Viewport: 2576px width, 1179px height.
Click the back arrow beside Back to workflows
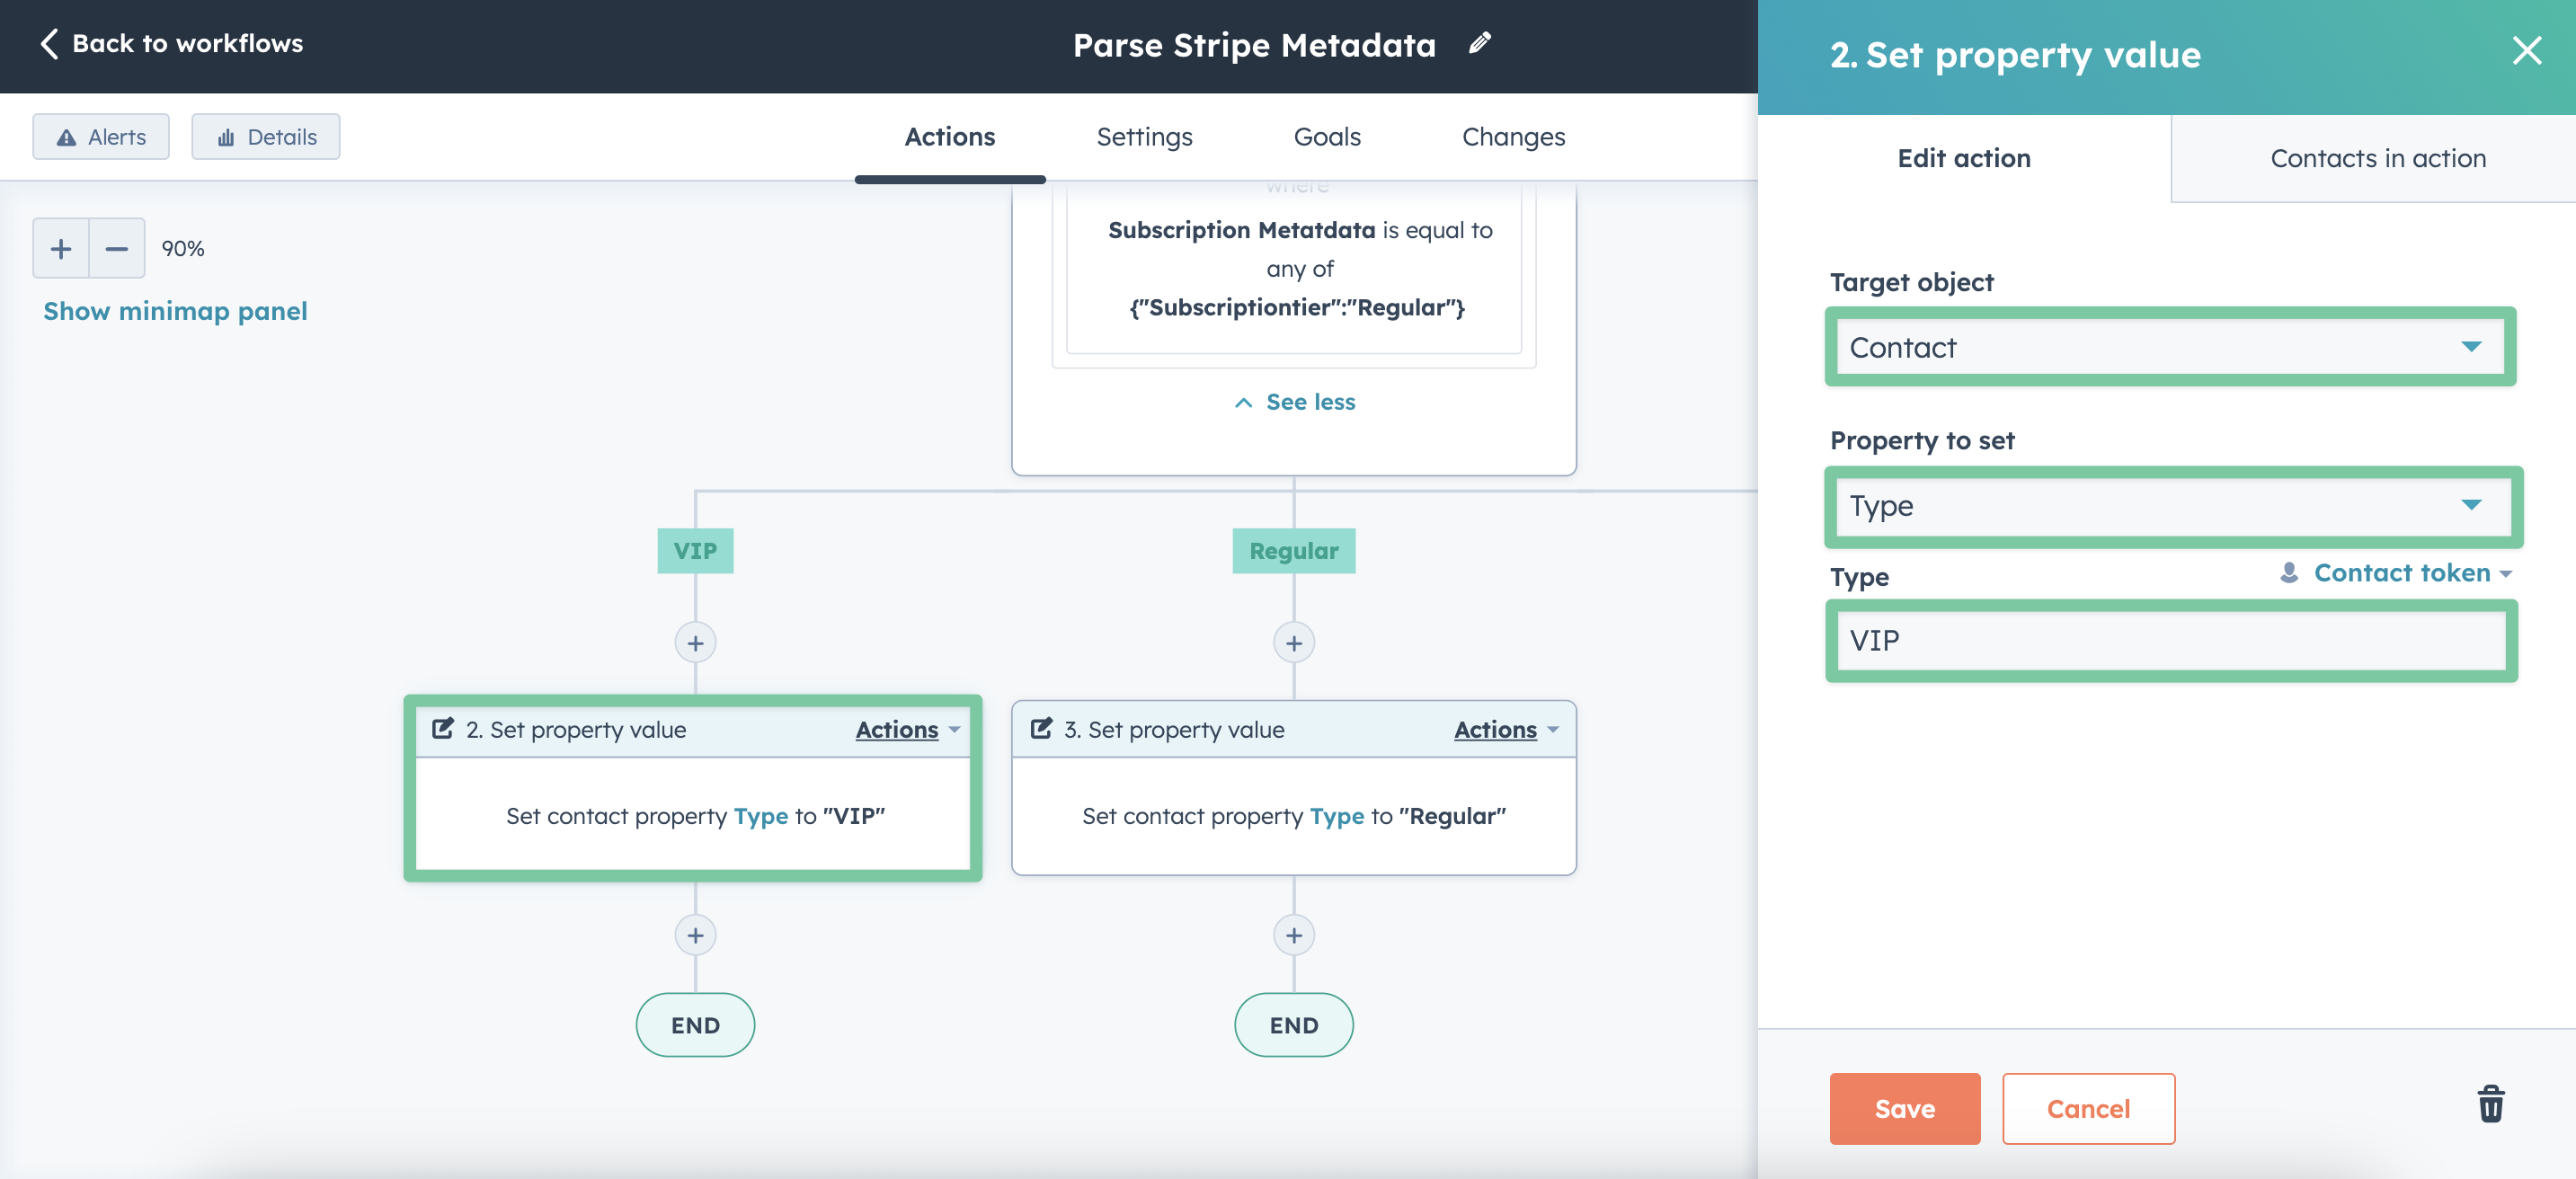[x=48, y=43]
